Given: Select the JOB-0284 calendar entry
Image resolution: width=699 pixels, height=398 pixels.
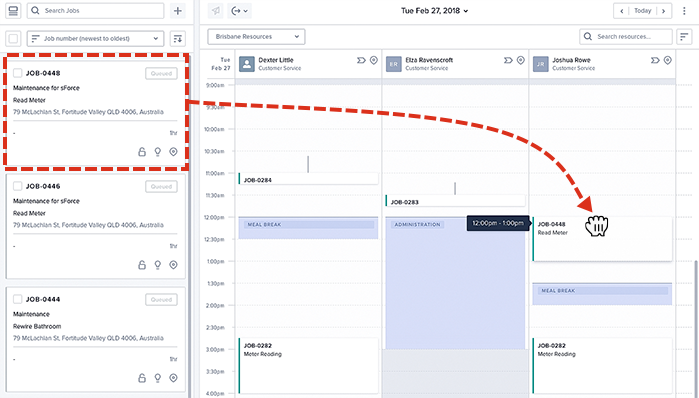Looking at the screenshot, I should click(308, 179).
